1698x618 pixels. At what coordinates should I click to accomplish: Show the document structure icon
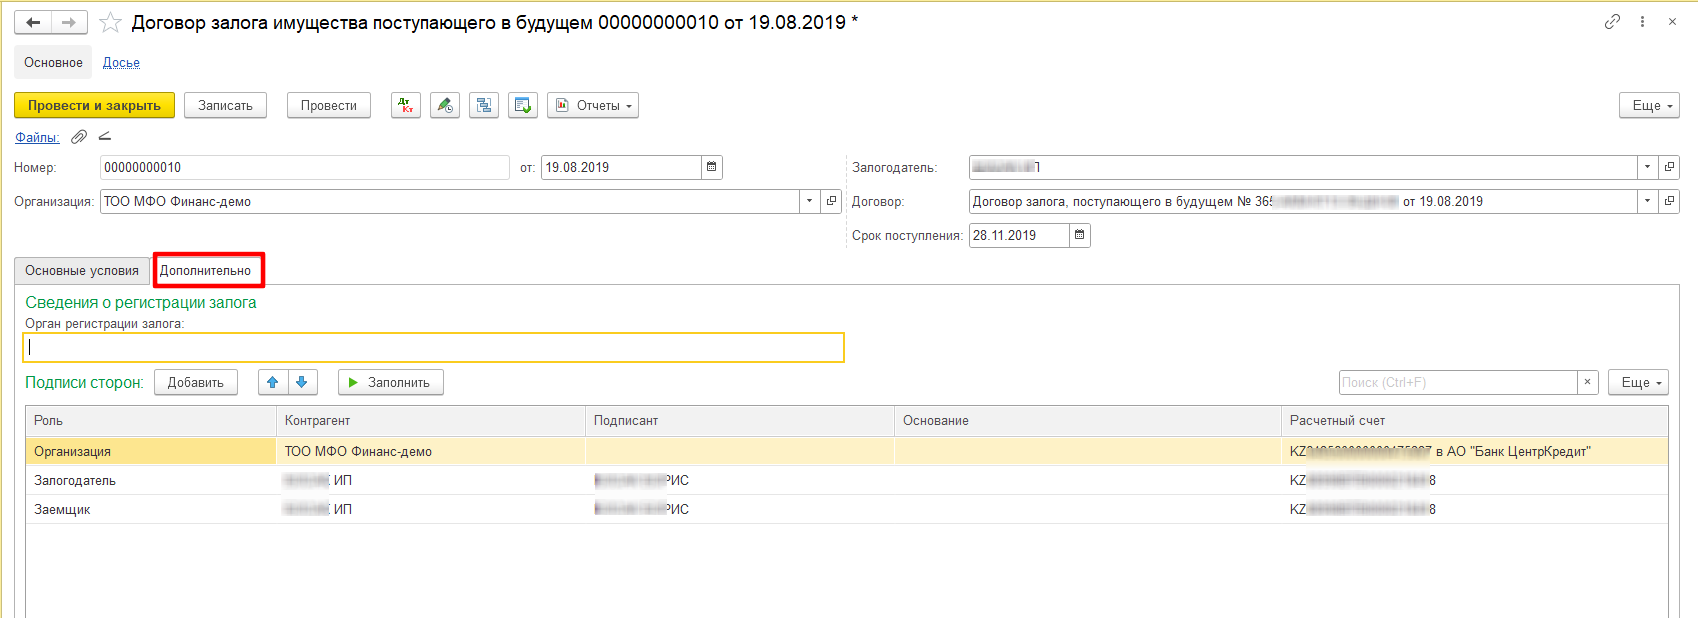click(484, 105)
